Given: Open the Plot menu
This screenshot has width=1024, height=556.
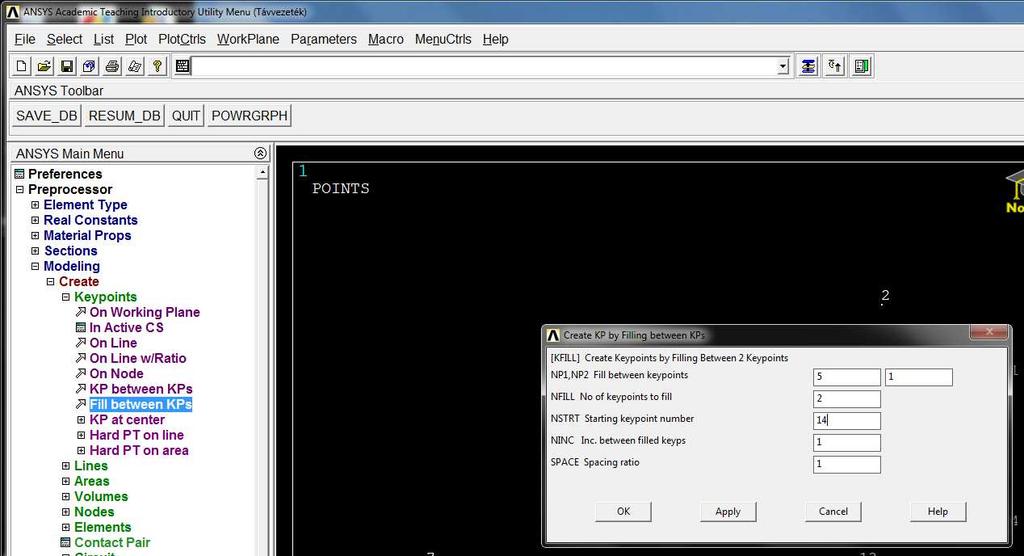Looking at the screenshot, I should pos(136,39).
